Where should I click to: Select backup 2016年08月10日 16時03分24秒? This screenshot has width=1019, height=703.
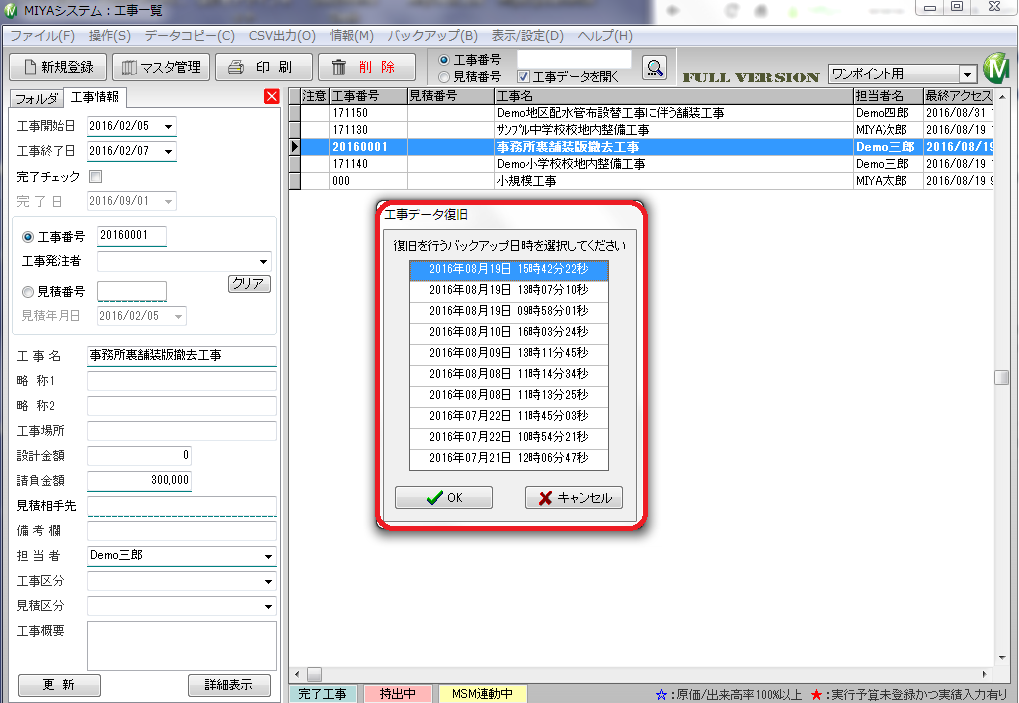pos(509,332)
